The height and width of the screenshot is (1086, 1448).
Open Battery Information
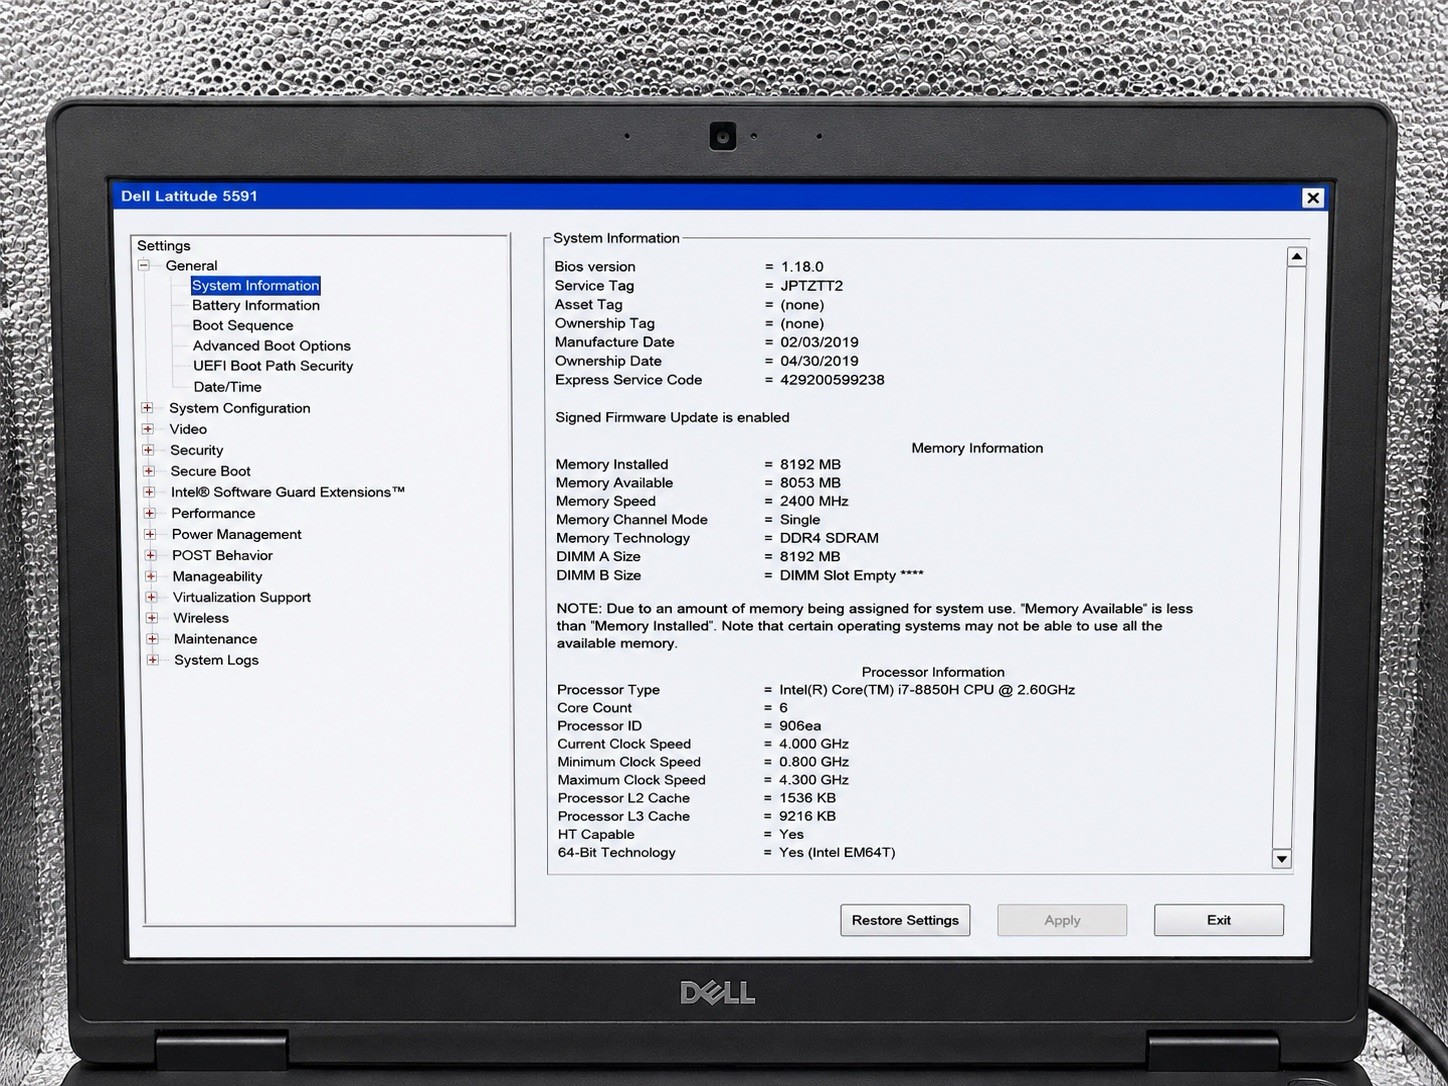(256, 305)
